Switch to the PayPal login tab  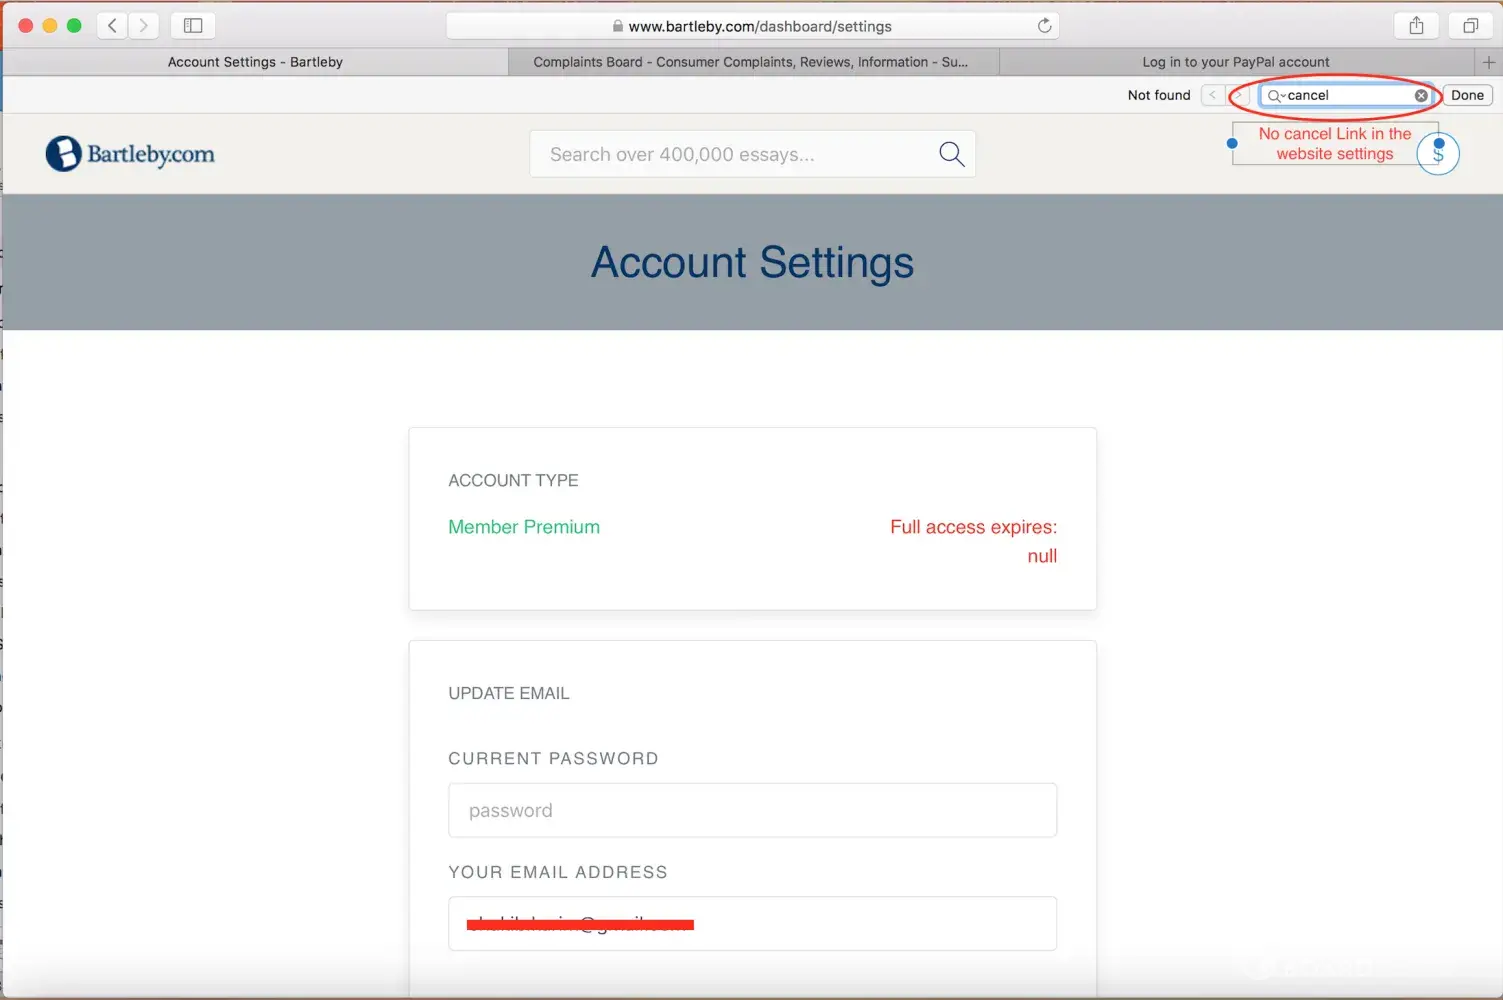tap(1236, 62)
